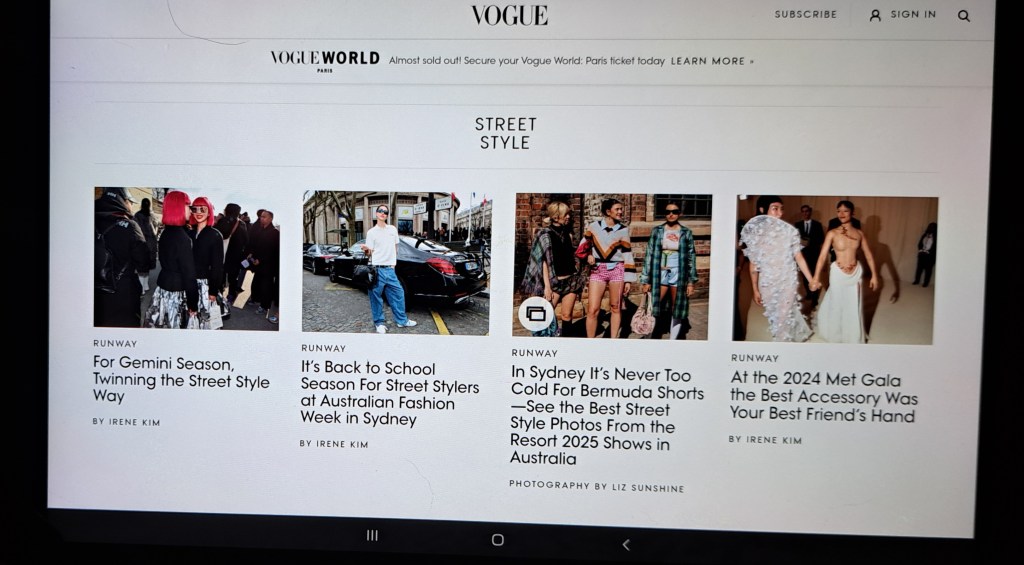The height and width of the screenshot is (565, 1024).
Task: Tap the Android recent apps button
Action: 372,536
